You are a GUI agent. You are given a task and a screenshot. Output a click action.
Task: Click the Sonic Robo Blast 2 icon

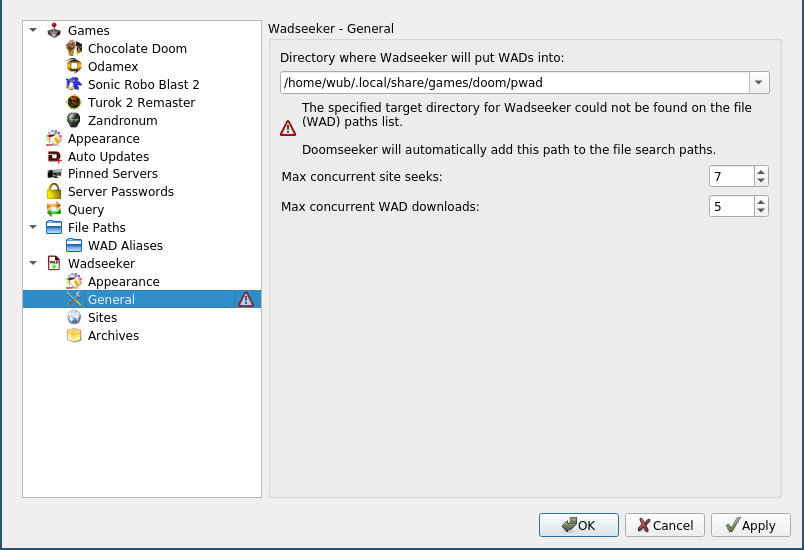point(74,85)
